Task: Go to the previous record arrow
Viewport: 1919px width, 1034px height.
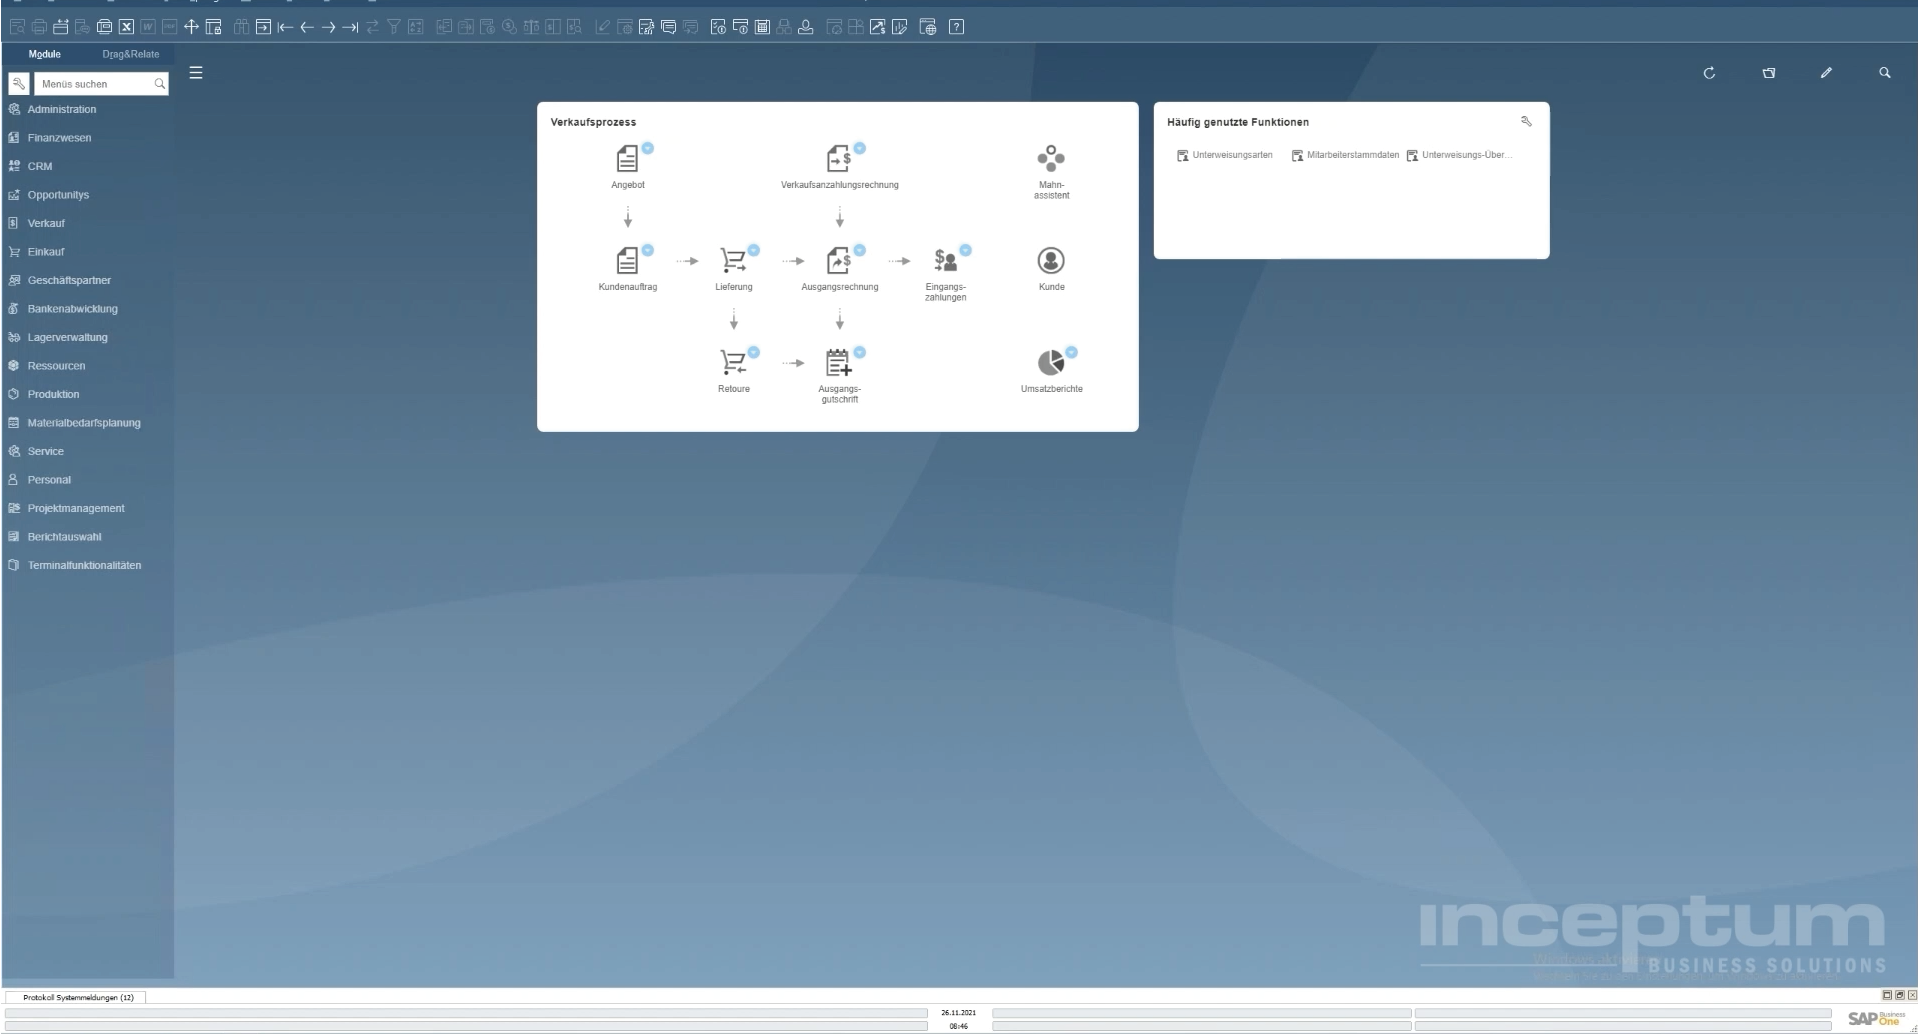Action: point(307,27)
